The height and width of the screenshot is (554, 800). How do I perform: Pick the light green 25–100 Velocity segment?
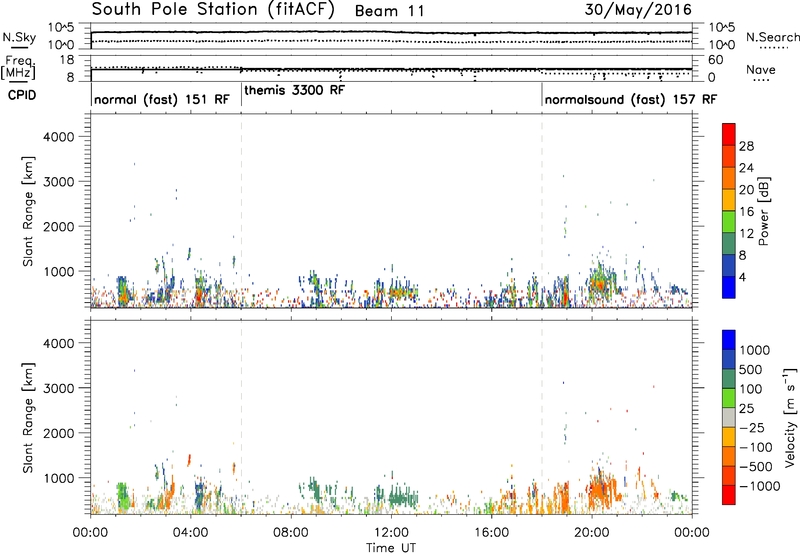tap(729, 398)
